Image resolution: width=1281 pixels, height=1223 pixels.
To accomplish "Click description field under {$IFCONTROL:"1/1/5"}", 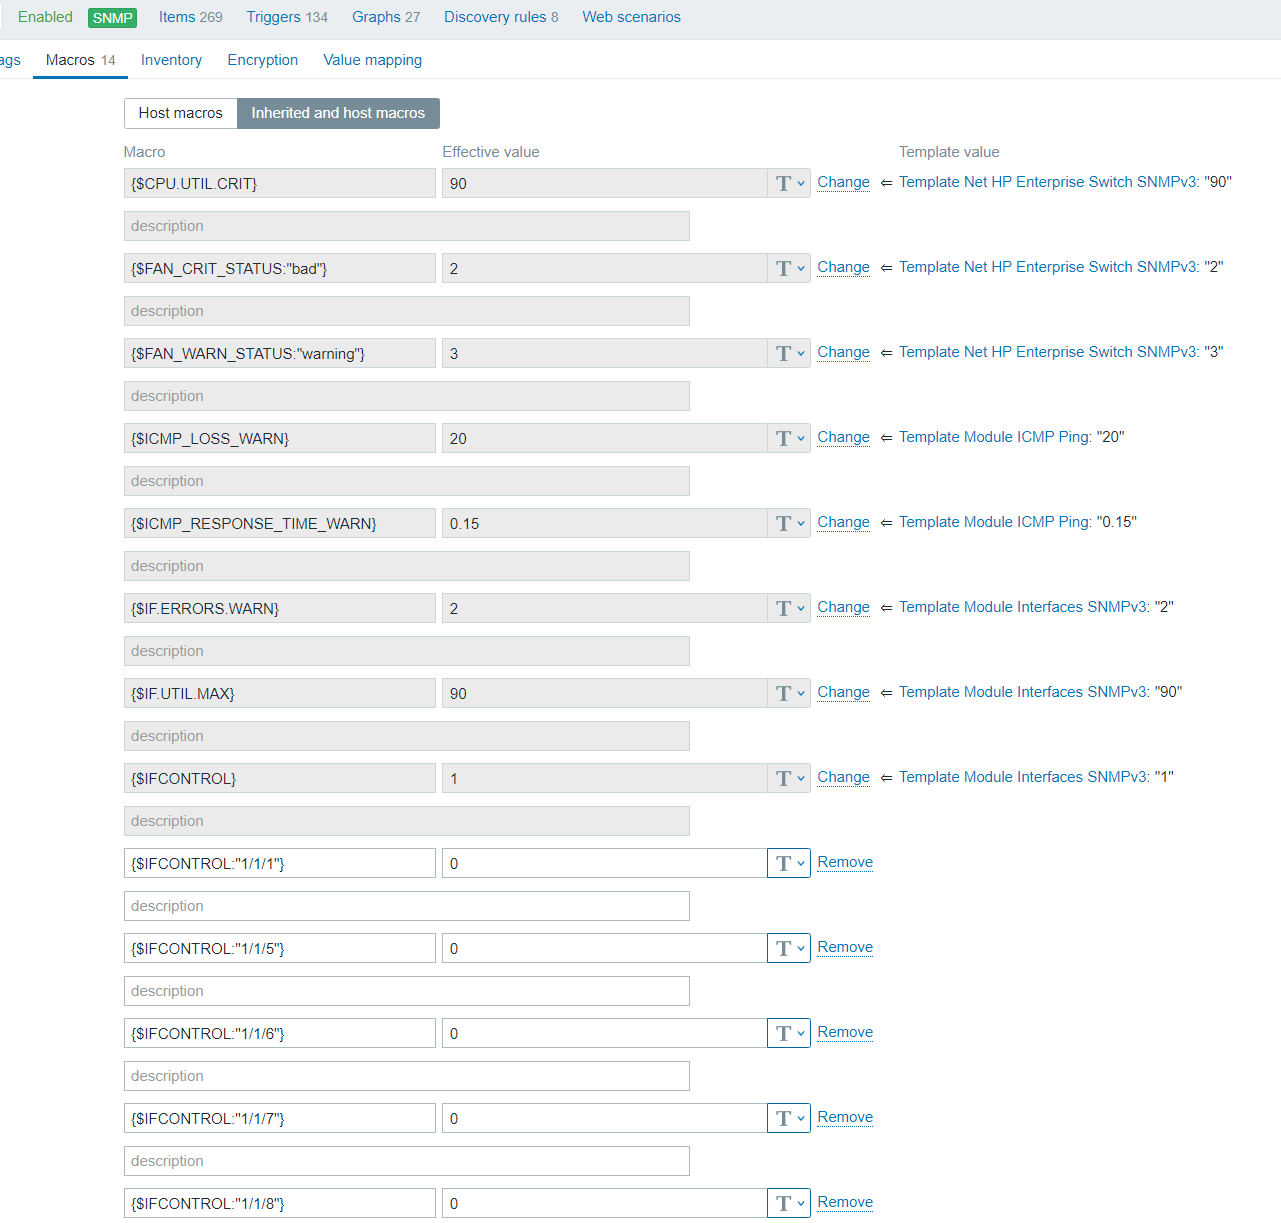I will click(x=407, y=991).
